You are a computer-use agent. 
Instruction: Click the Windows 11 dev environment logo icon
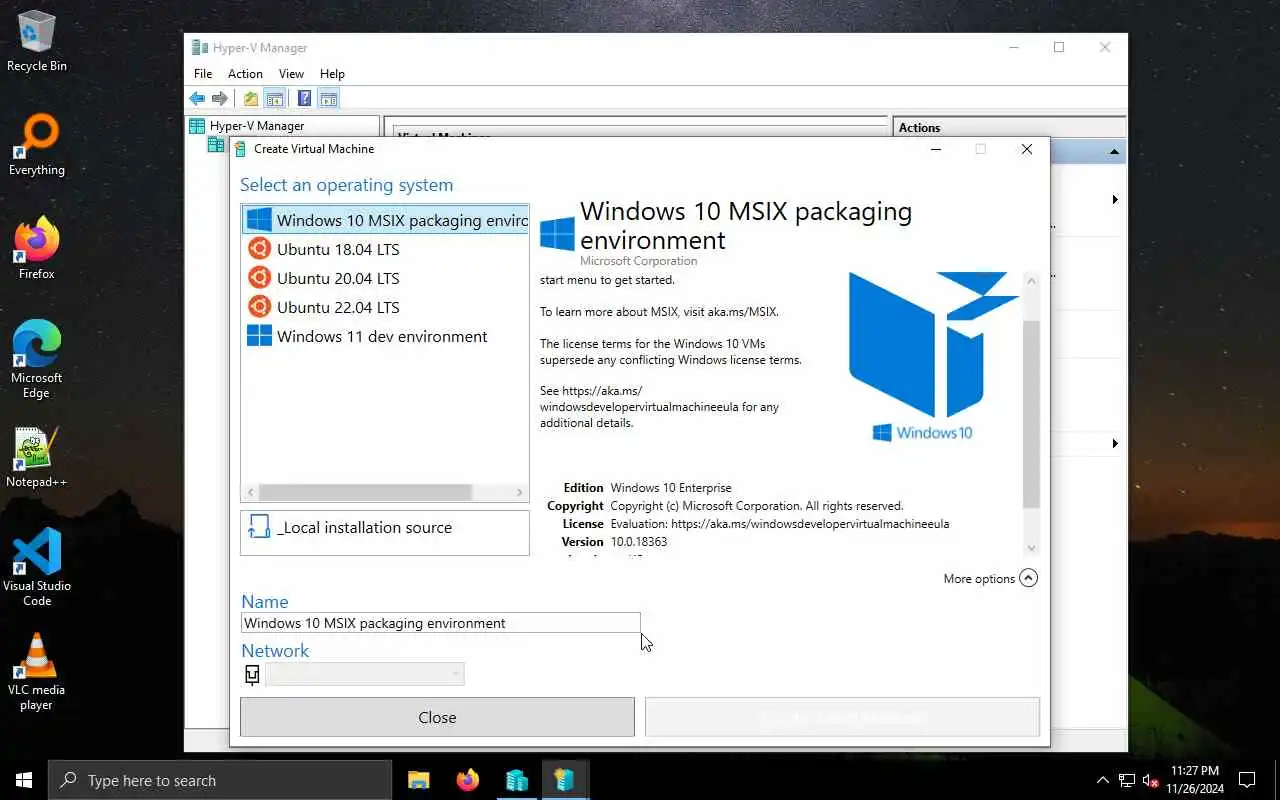259,336
